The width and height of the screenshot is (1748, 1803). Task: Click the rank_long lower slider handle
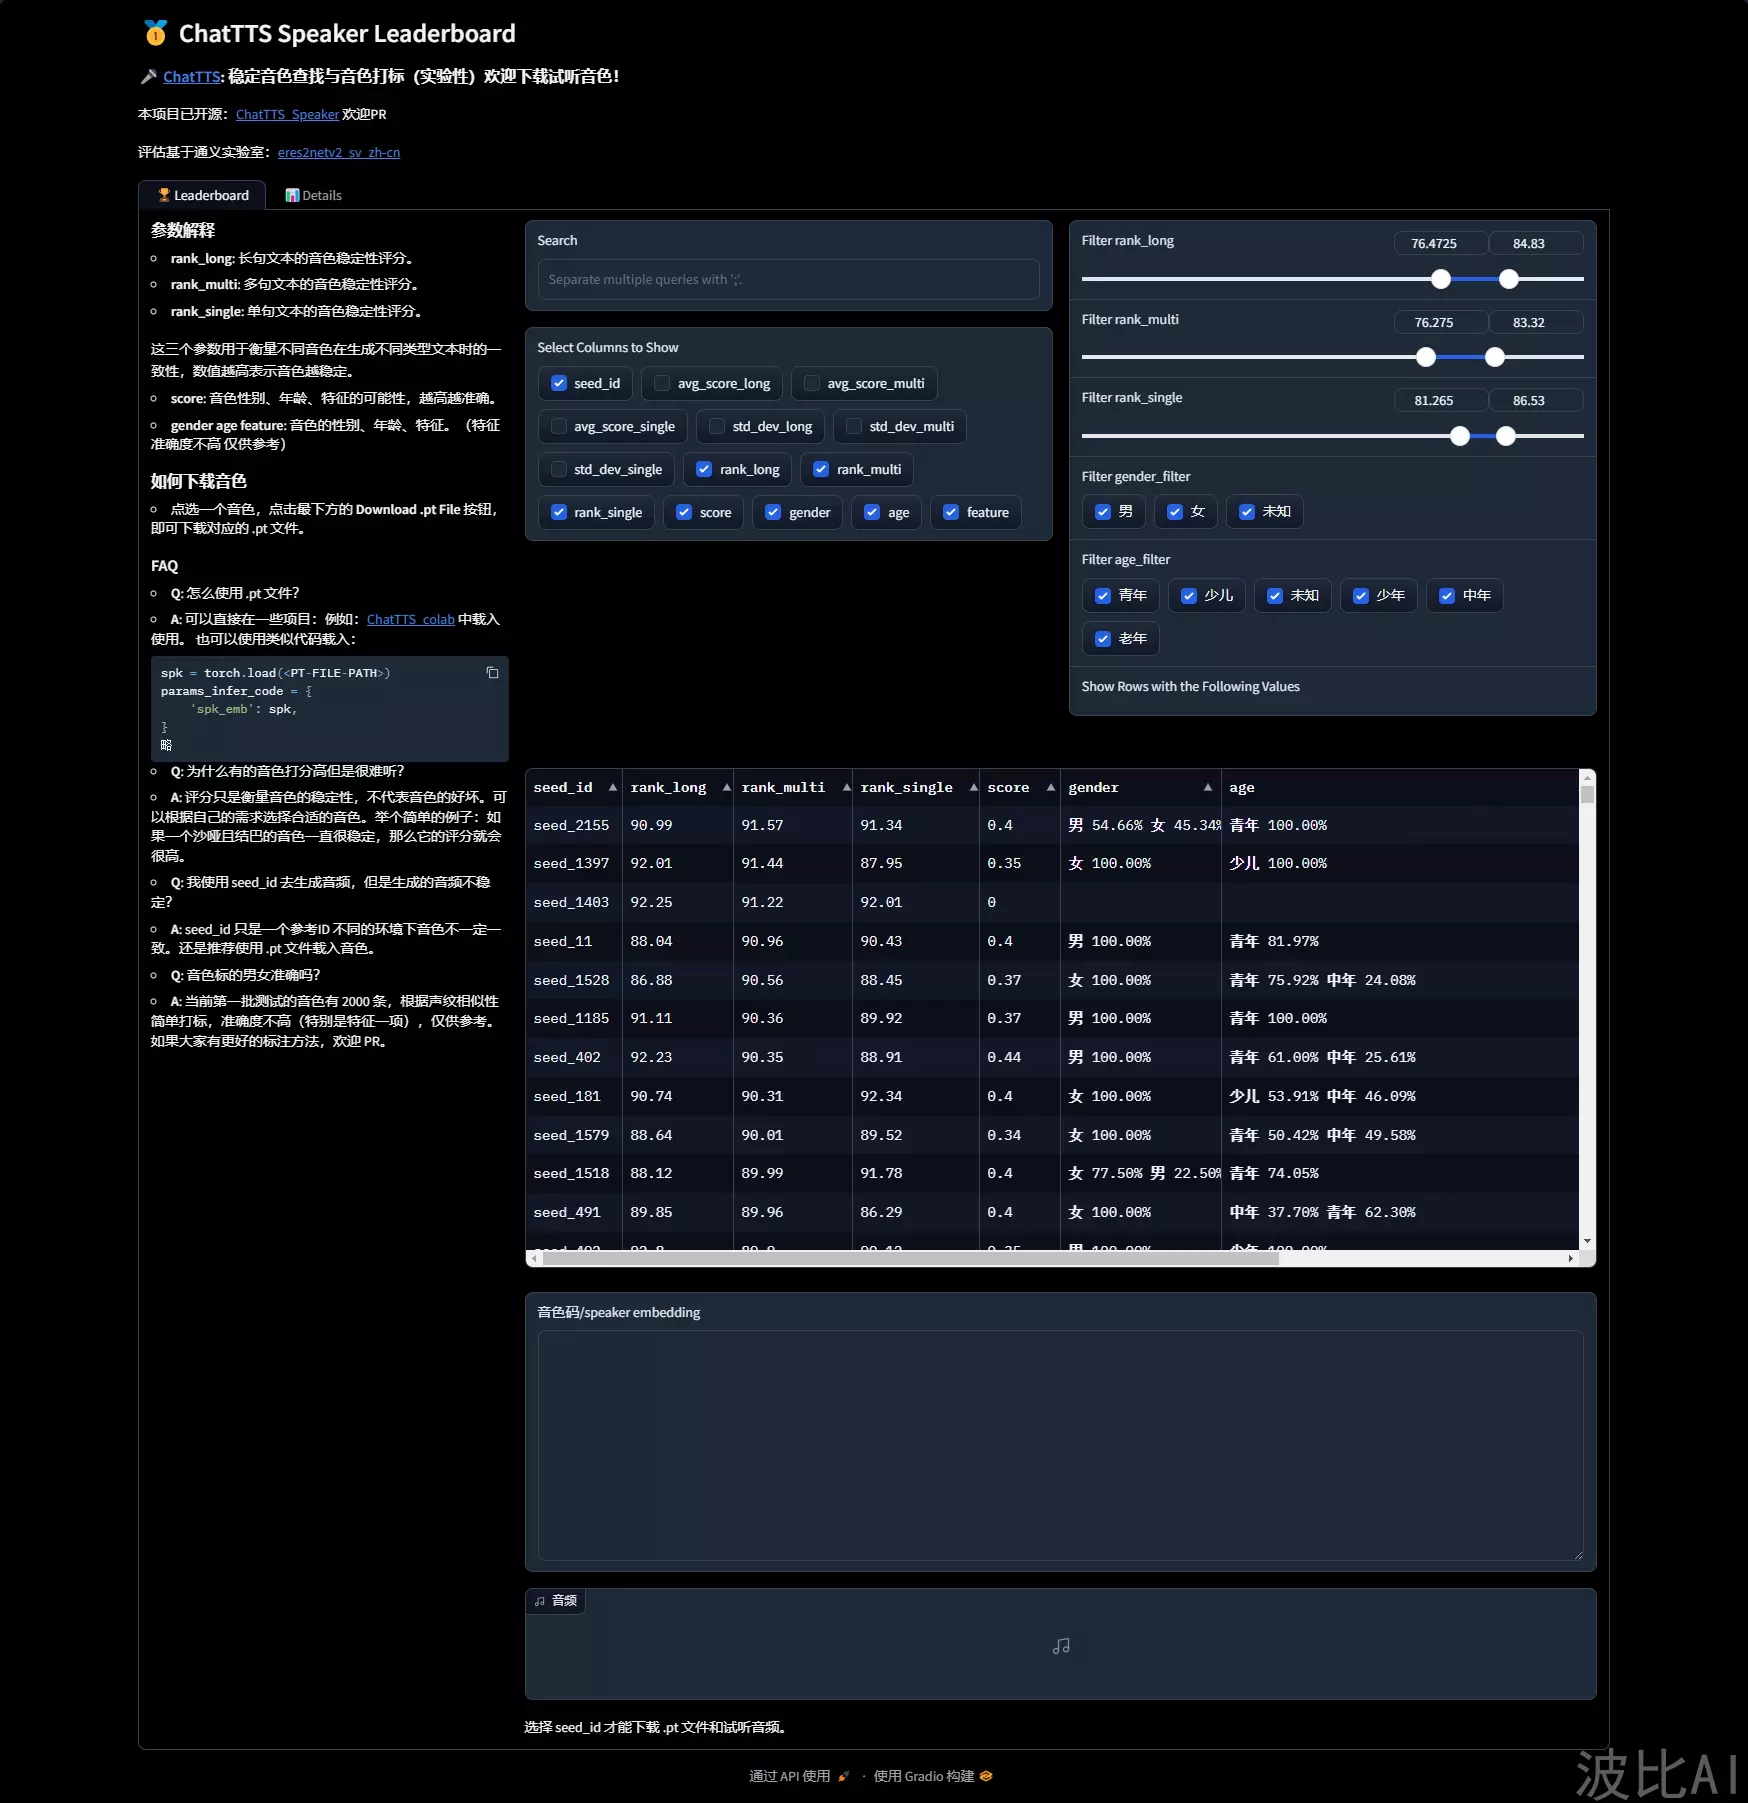point(1441,279)
